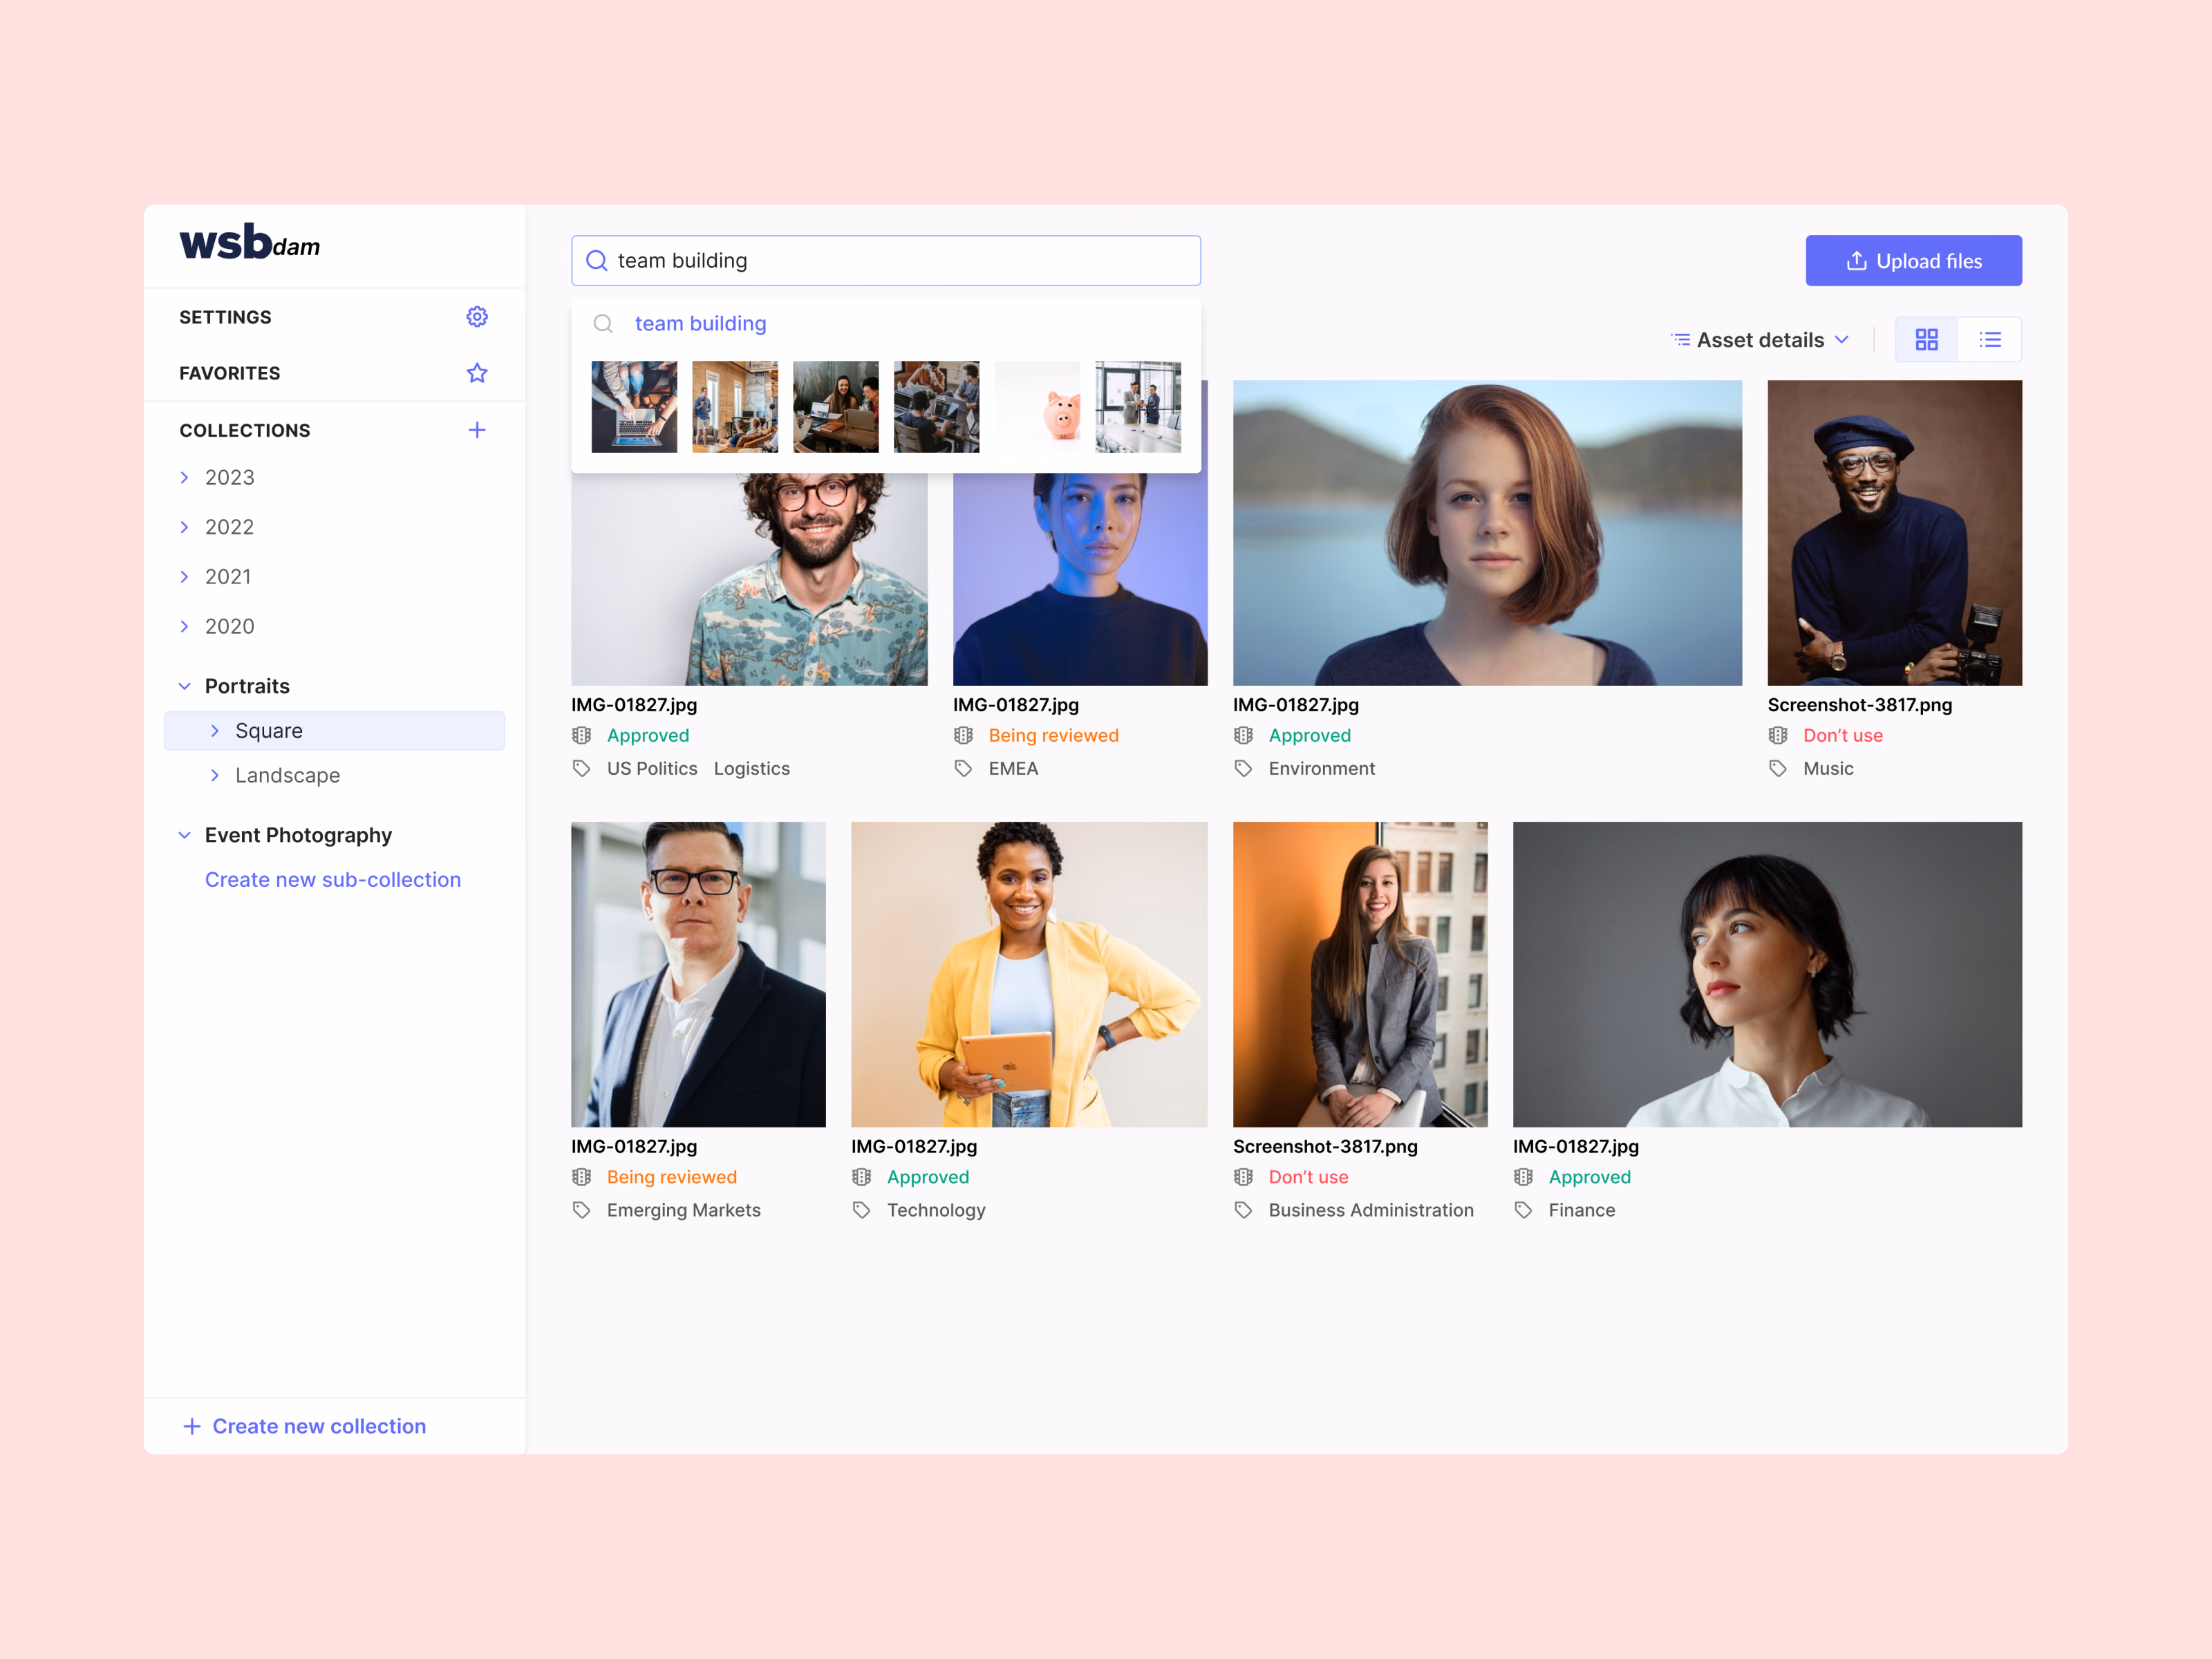This screenshot has width=2212, height=1659.
Task: Click the US Politics tag
Action: pyautogui.click(x=652, y=768)
